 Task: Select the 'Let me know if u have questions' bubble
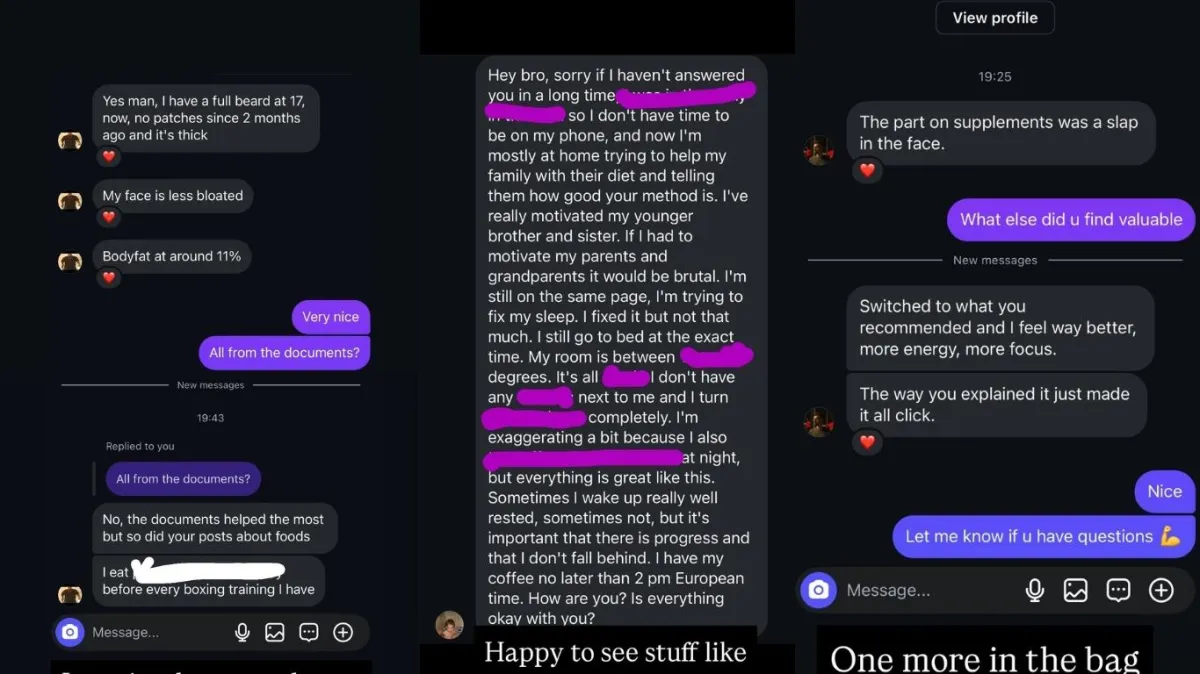point(1043,537)
